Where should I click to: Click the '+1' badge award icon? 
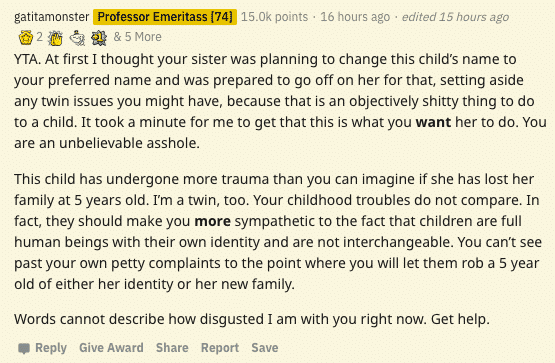(99, 38)
